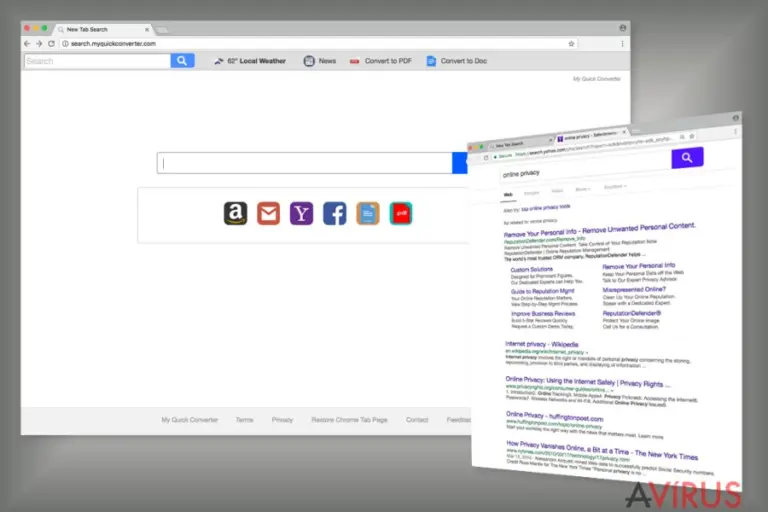Open the Chrome three-dot menu
The width and height of the screenshot is (768, 512).
click(x=623, y=44)
